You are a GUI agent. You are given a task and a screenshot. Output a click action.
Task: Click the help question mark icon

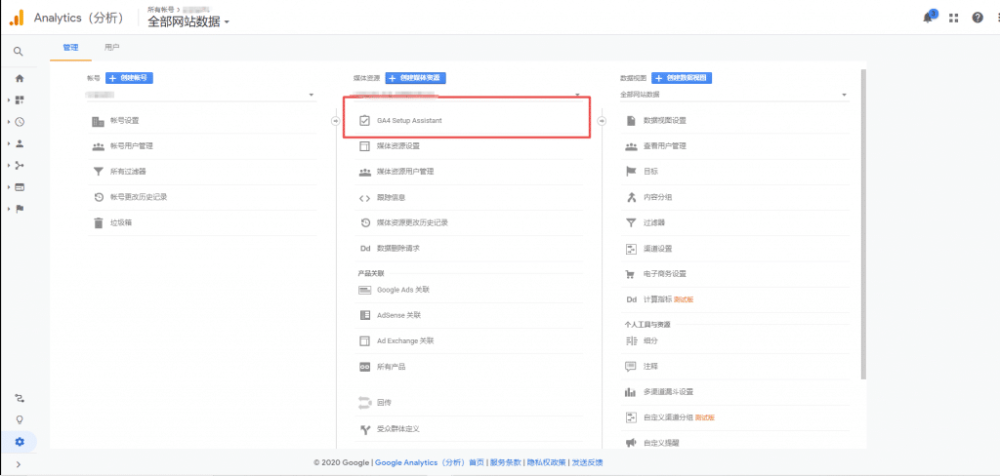point(978,18)
